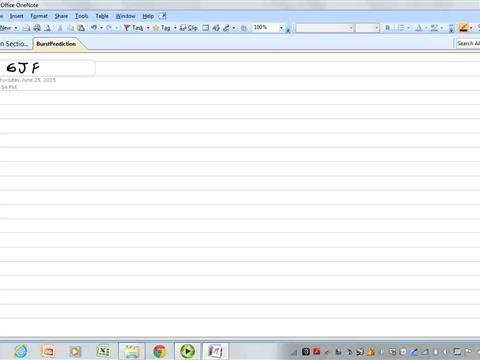Click the icon right of Help menu

pos(162,16)
